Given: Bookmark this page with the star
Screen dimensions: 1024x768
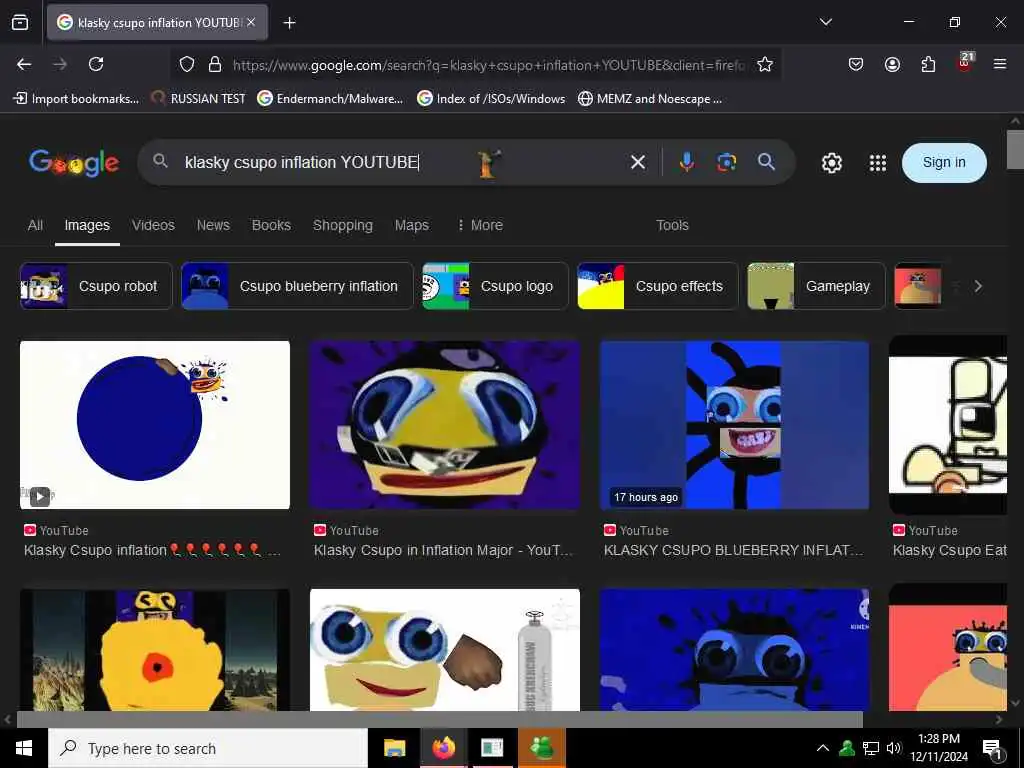Looking at the screenshot, I should (765, 64).
